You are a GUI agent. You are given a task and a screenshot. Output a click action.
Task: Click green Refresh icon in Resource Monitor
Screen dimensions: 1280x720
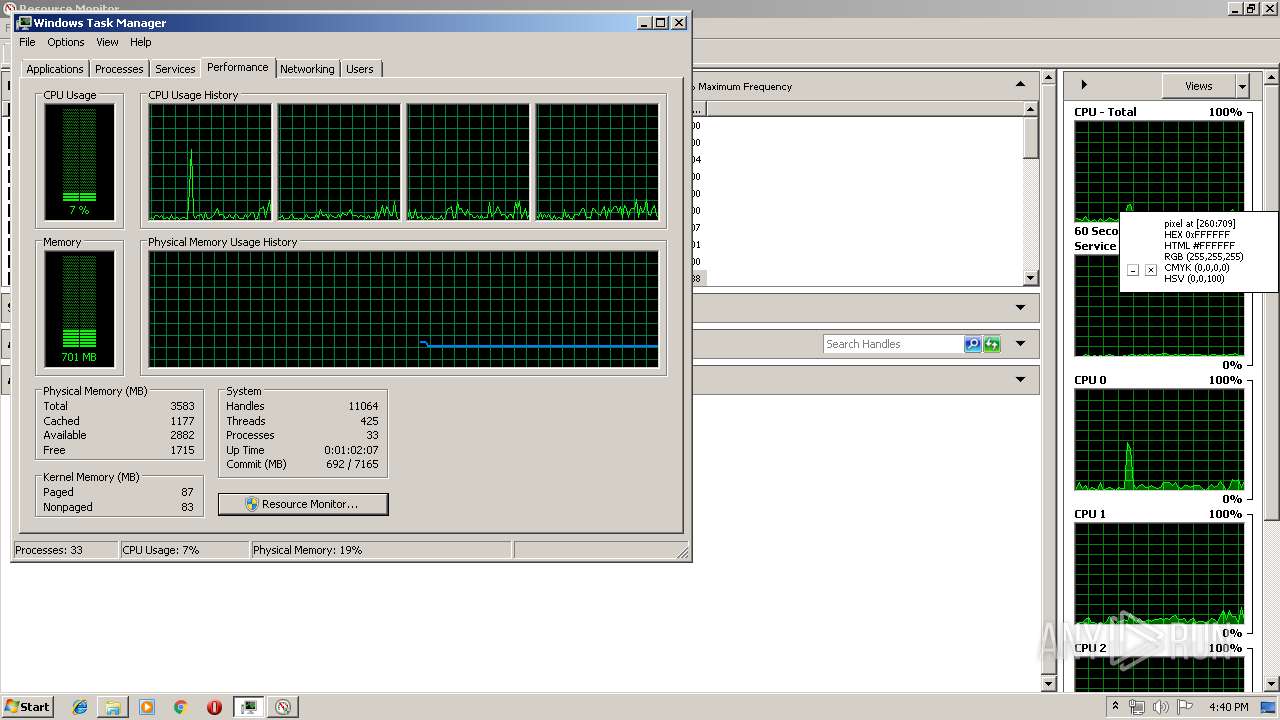point(992,344)
